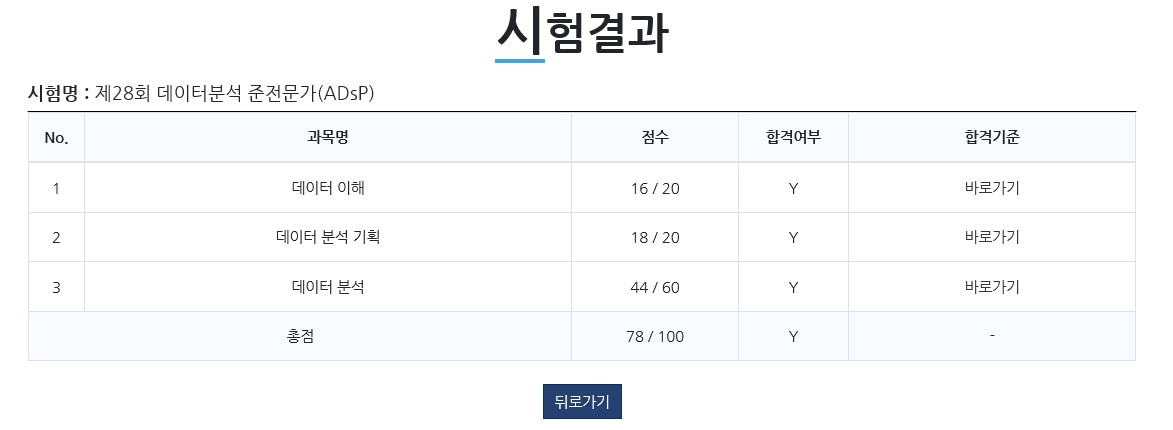
Task: Select the 데이터 분석 기획 subject cell
Action: pos(328,237)
